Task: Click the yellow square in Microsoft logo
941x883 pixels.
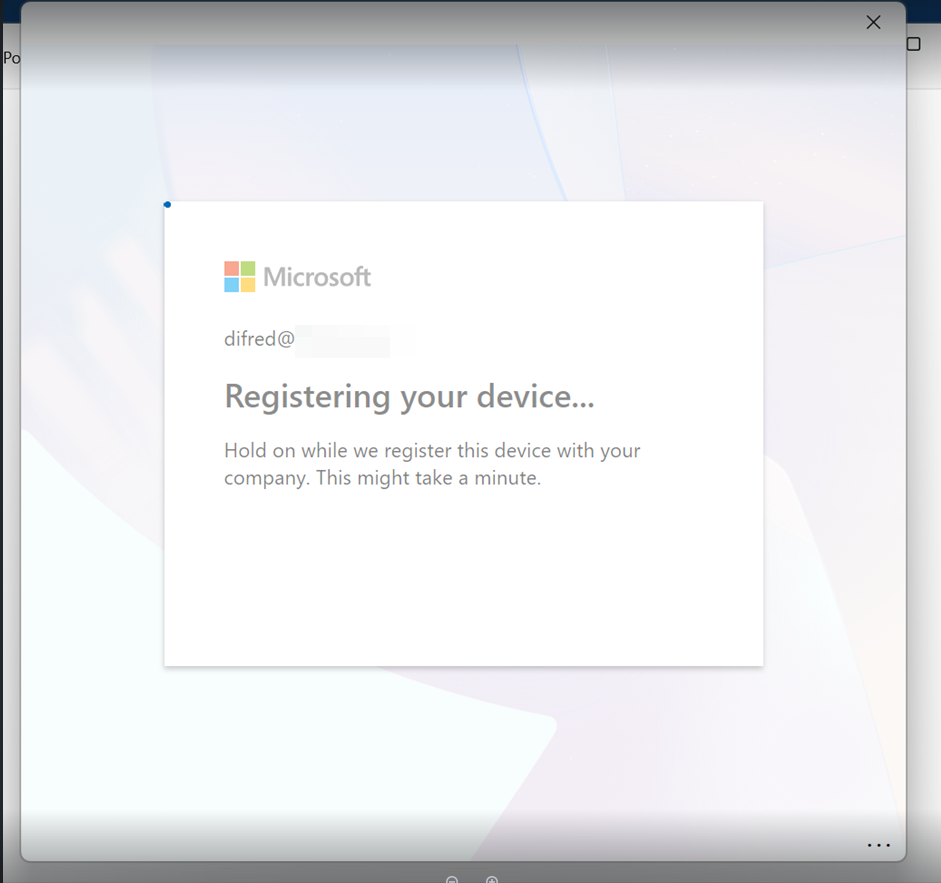Action: click(x=247, y=285)
